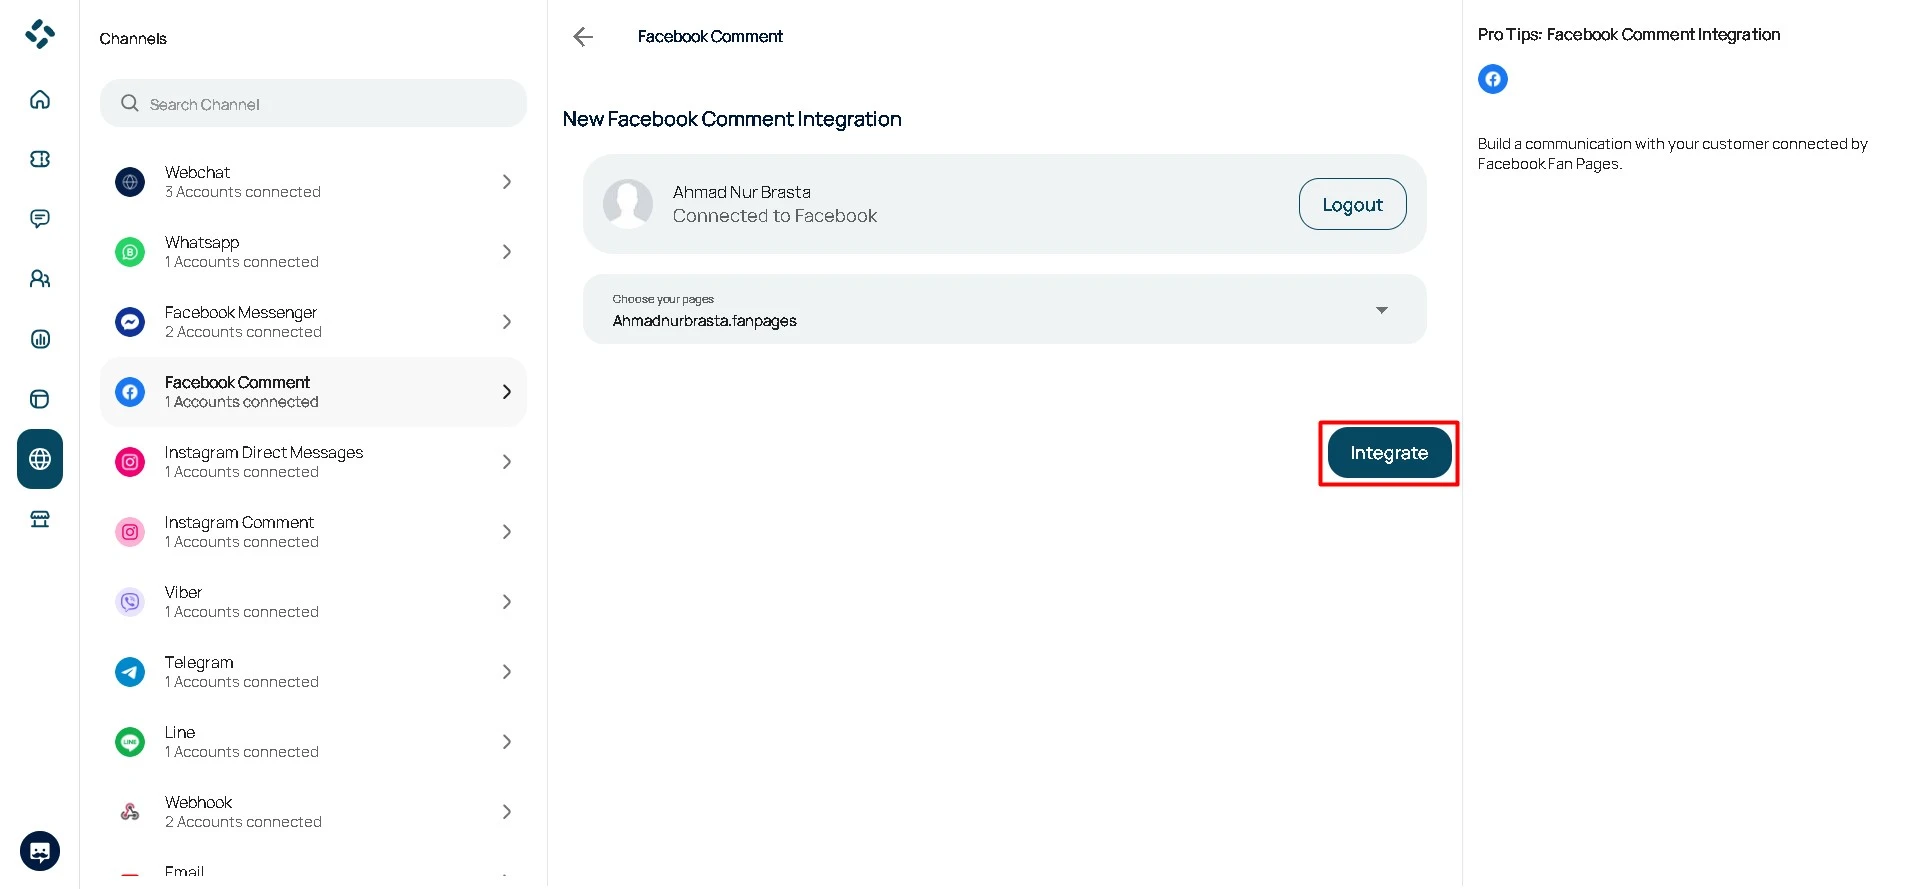This screenshot has height=889, width=1919.
Task: Expand the Facebook Comment chevron
Action: [507, 392]
